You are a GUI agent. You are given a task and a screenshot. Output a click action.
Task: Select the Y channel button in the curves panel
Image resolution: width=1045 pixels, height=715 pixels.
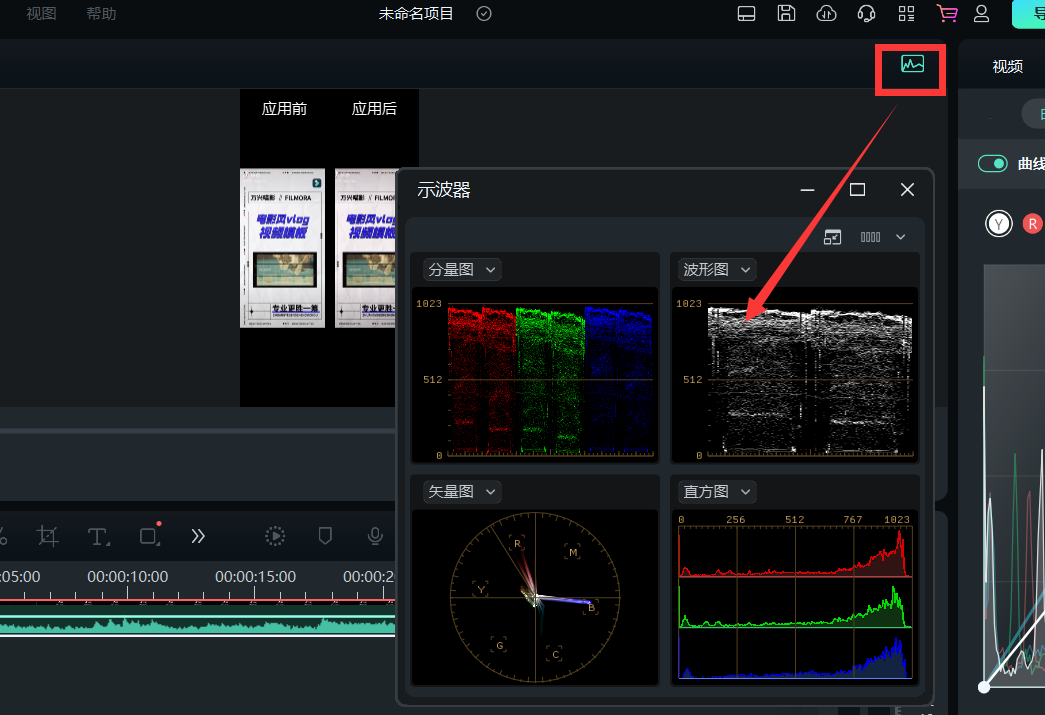pos(998,223)
